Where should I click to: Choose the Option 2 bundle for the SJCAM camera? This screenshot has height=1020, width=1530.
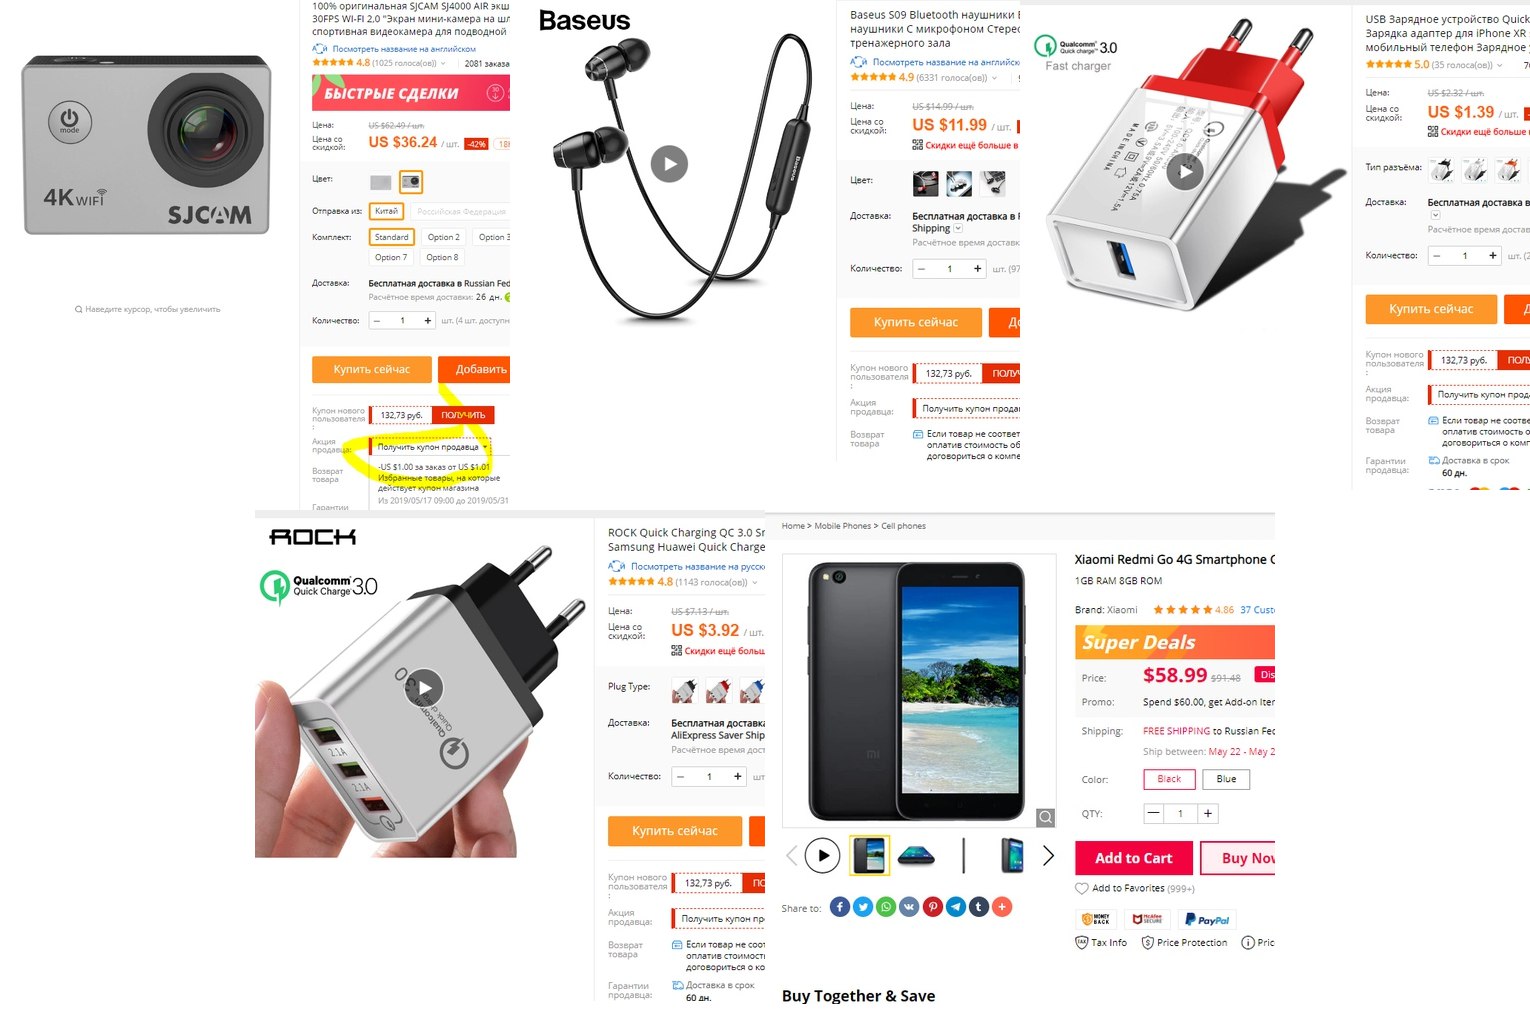(443, 237)
